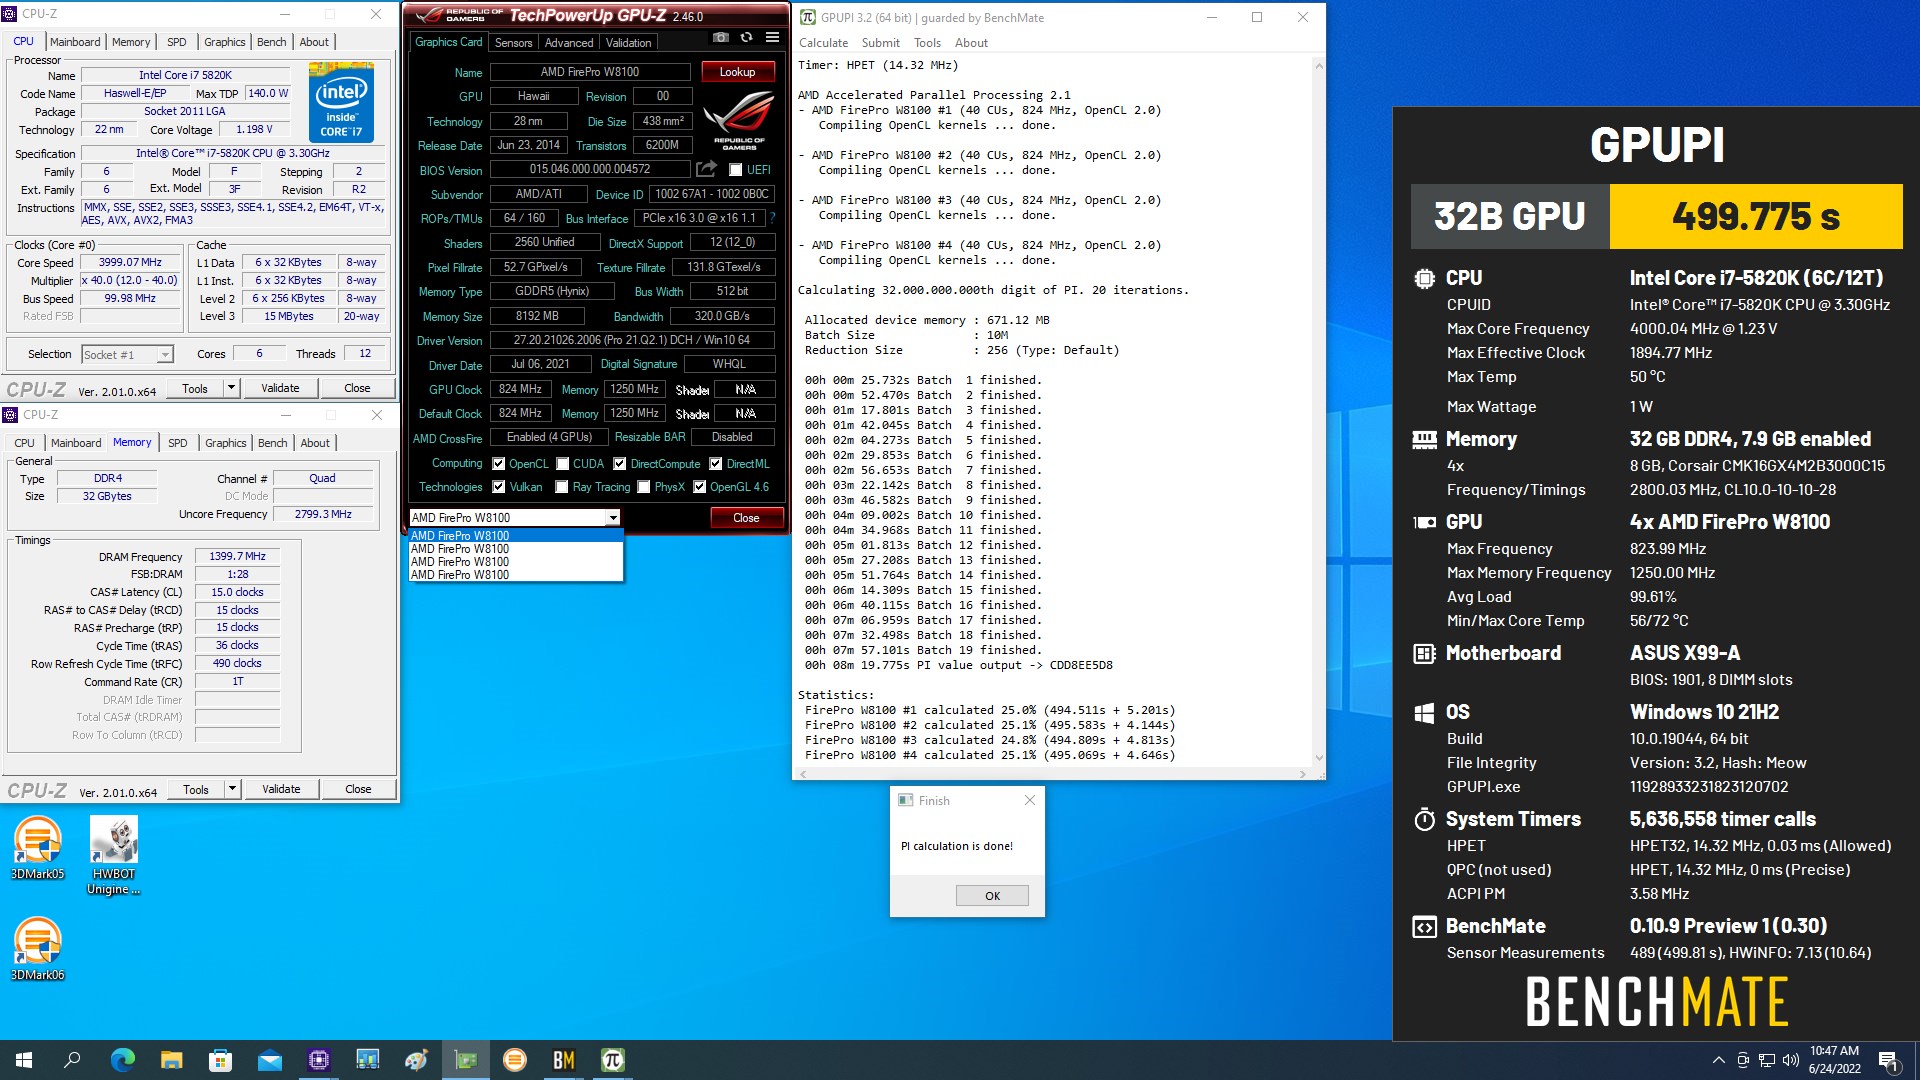Select the last AMD FirePro W8100 list entry
Viewport: 1920px width, 1080px height.
[x=516, y=575]
